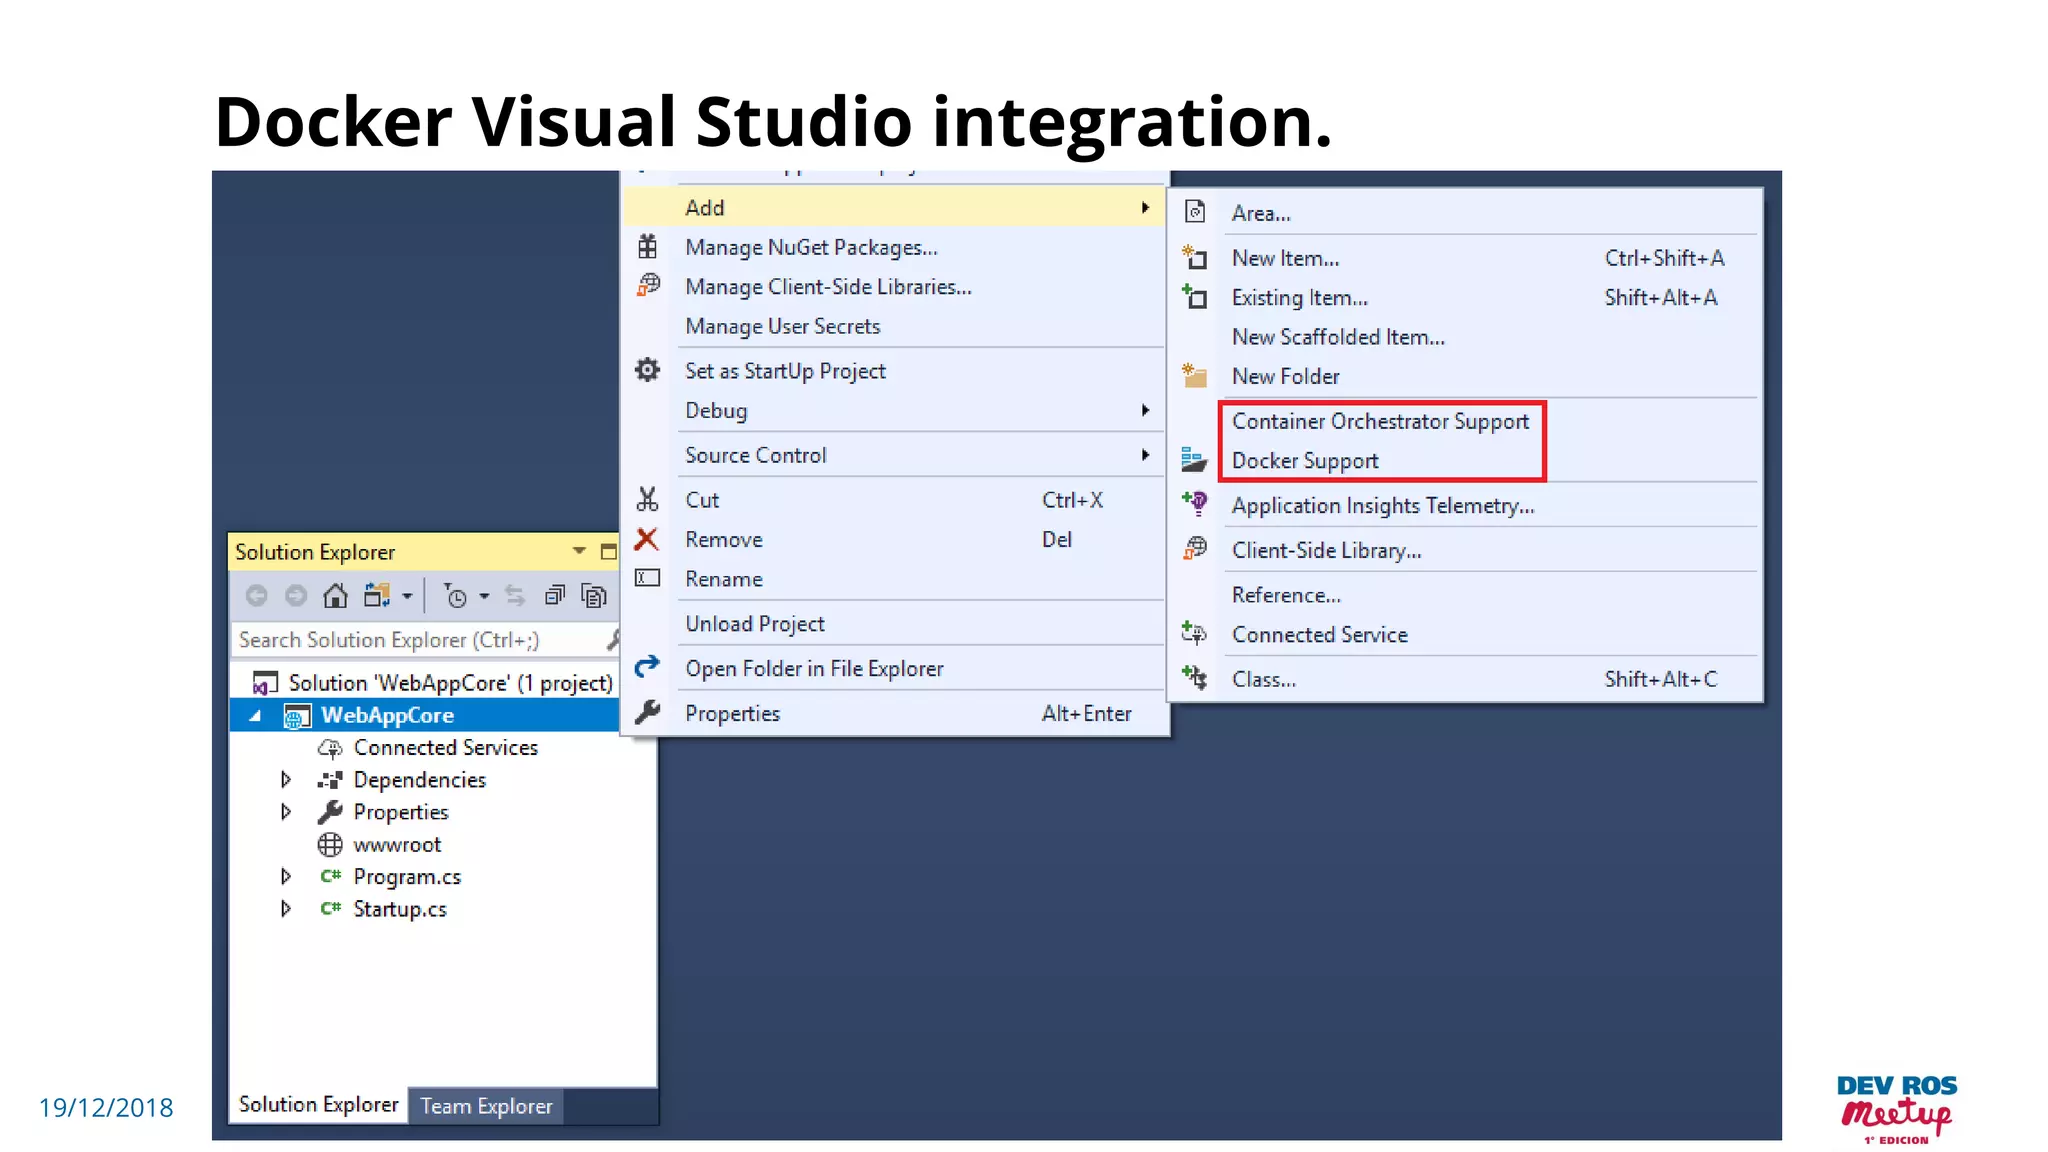Select Manage NuGet Packages from context menu
Screen dimensions: 2048x1152
(x=811, y=248)
